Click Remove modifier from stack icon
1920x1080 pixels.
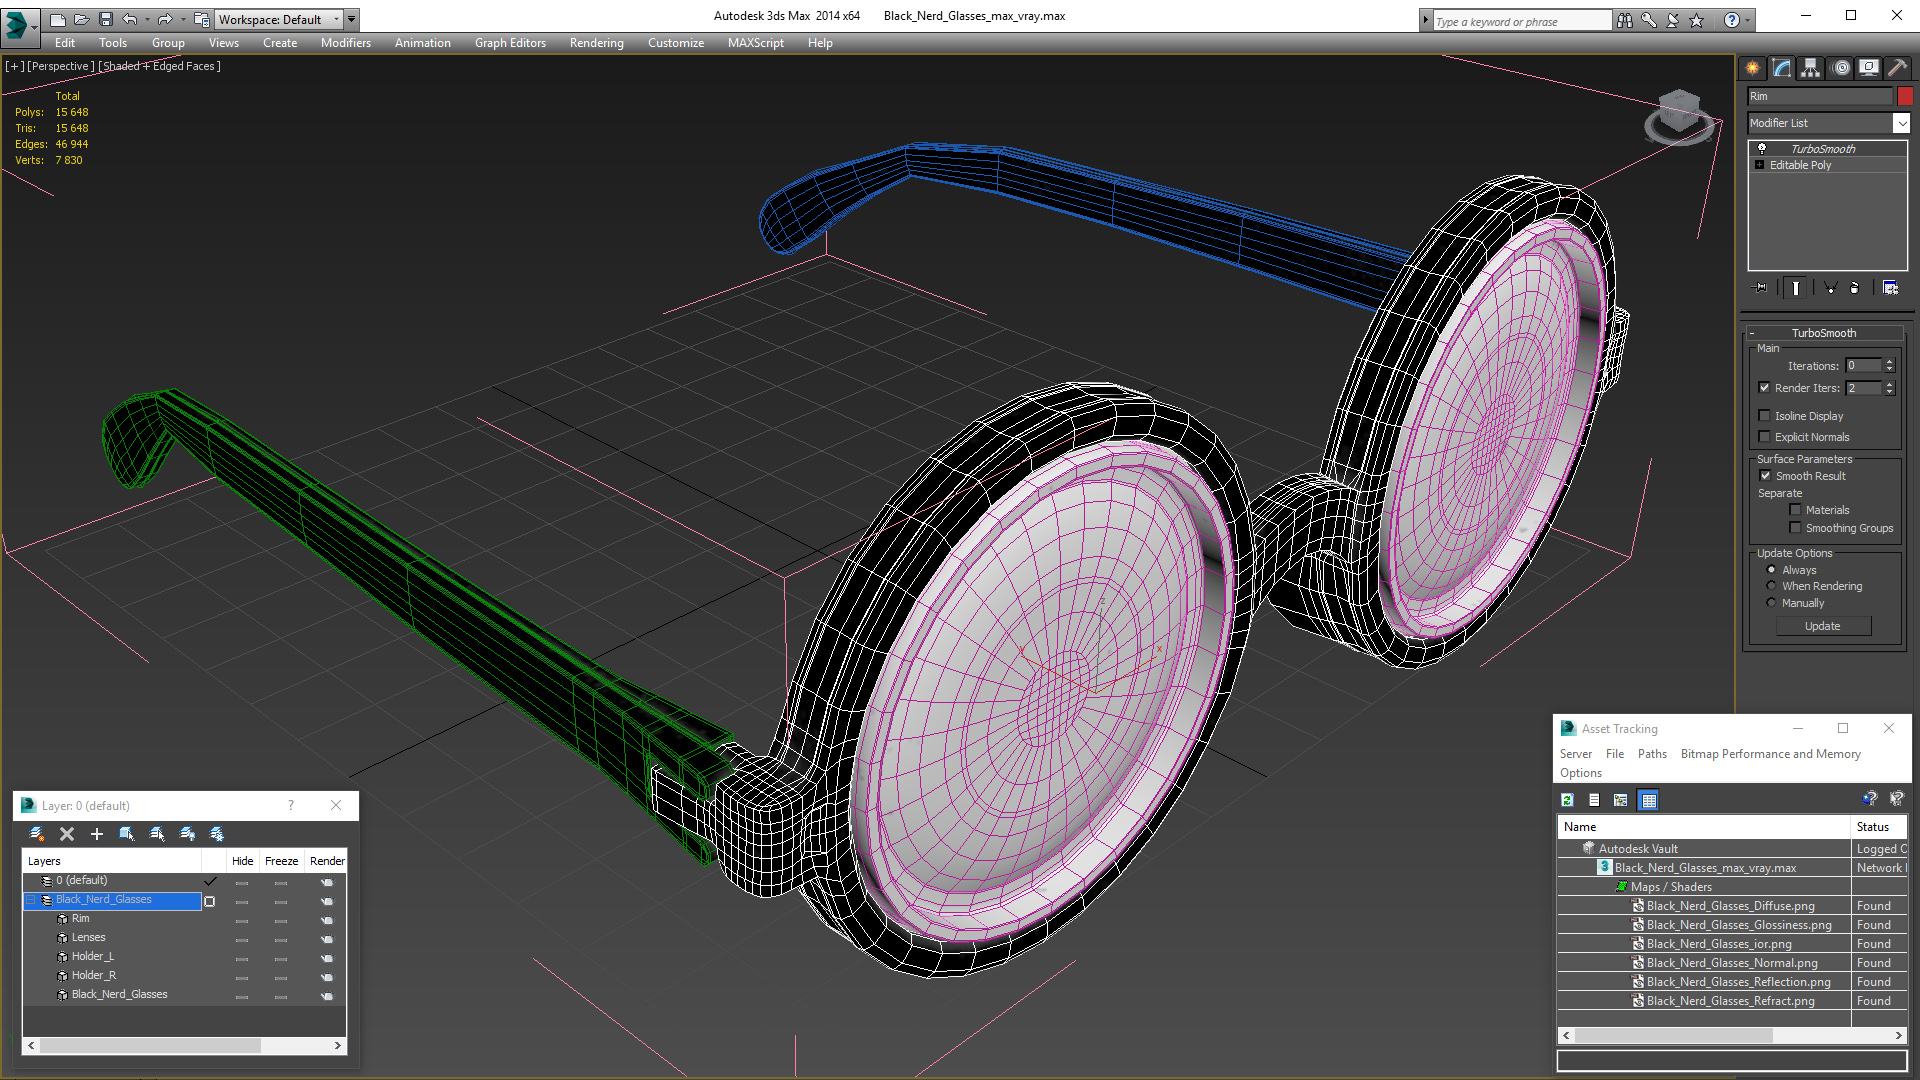(1854, 288)
